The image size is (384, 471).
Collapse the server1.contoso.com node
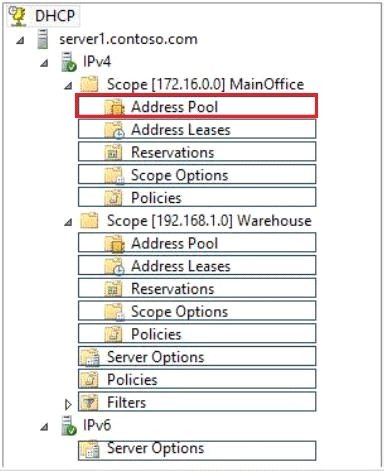coord(21,41)
